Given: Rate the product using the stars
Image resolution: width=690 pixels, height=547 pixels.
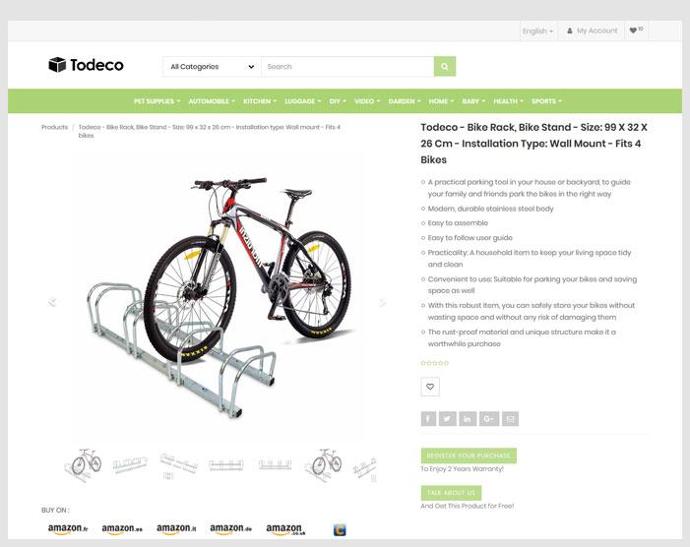Looking at the screenshot, I should tap(435, 363).
